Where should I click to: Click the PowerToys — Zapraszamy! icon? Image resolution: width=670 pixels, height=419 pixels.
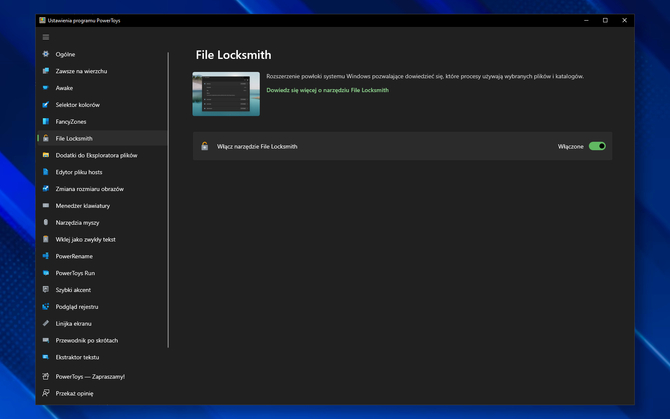coord(46,376)
